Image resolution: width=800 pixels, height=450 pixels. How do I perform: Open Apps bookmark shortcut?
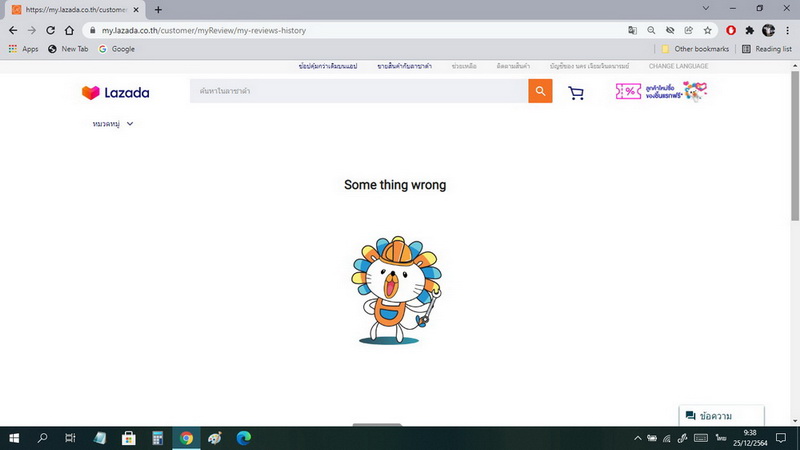tap(23, 49)
